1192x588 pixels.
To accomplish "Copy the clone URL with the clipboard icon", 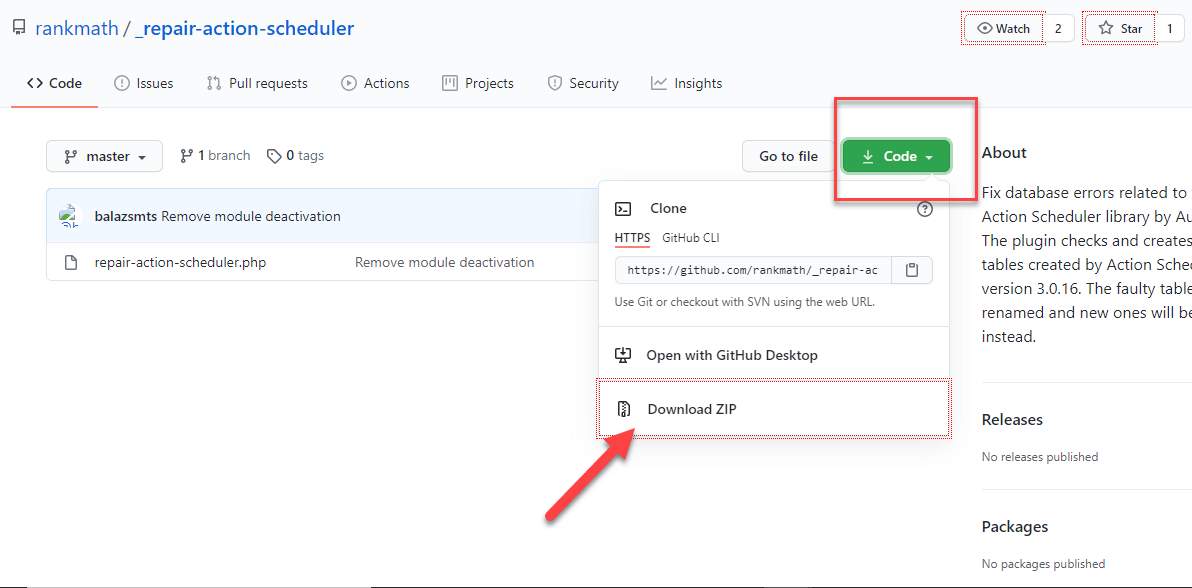I will [x=913, y=270].
